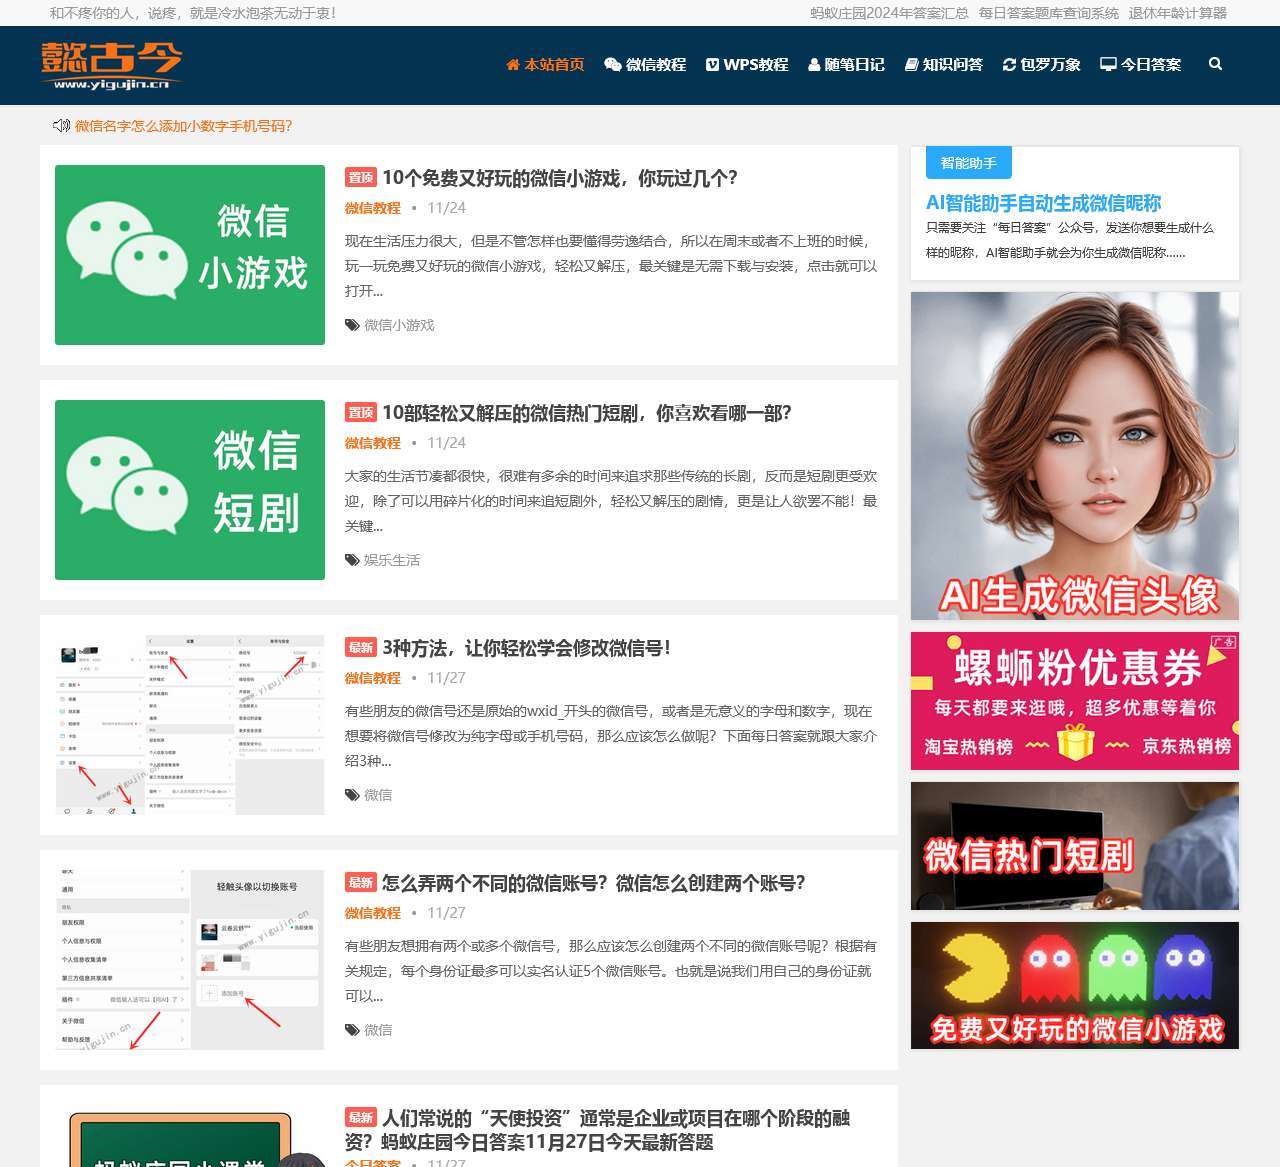This screenshot has height=1167, width=1280.
Task: Click the sidebar text 只需要关注“每日答案”公众号
Action: coord(1070,240)
